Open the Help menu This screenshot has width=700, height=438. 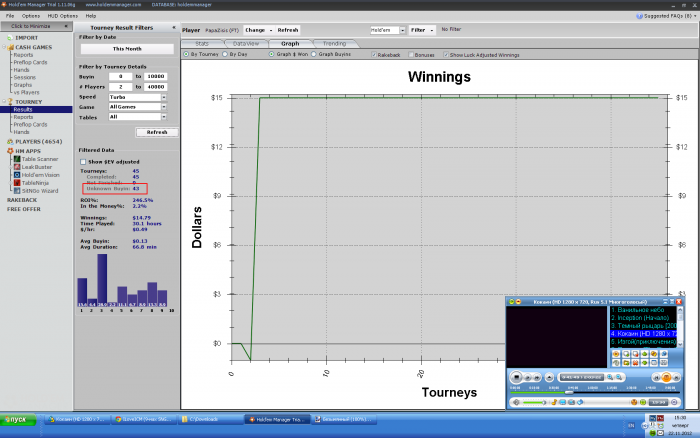pyautogui.click(x=91, y=16)
